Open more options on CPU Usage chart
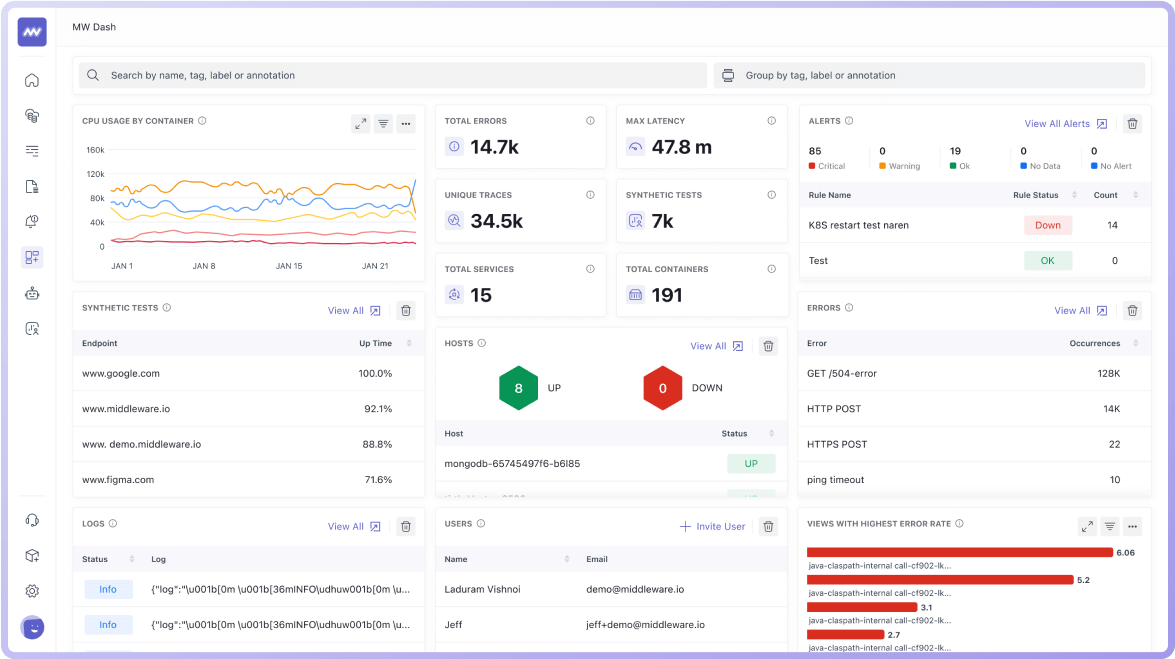 click(x=405, y=124)
